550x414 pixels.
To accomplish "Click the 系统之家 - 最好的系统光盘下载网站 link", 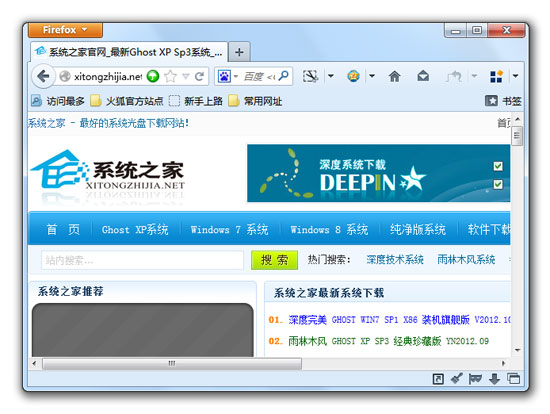I will (x=108, y=123).
